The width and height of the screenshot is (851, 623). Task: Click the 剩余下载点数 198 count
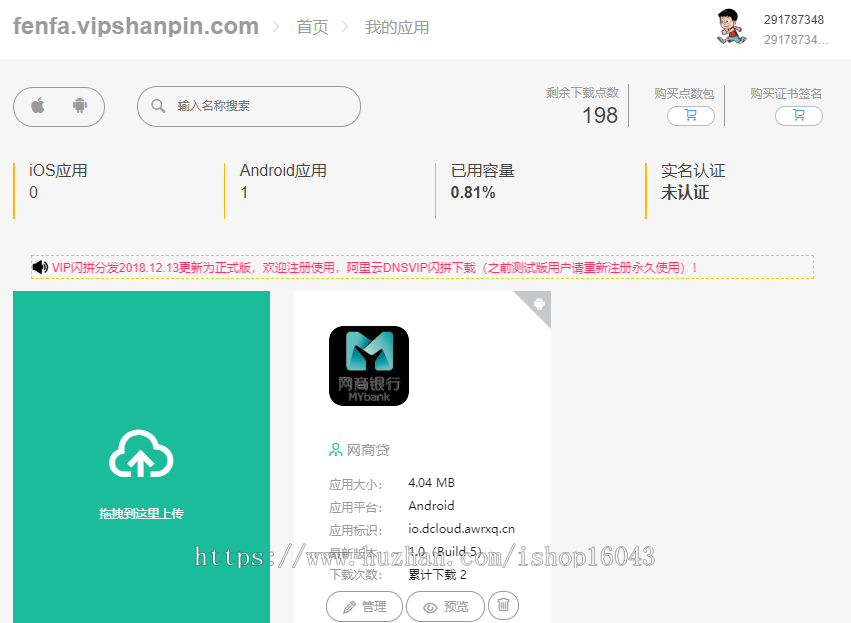point(600,116)
